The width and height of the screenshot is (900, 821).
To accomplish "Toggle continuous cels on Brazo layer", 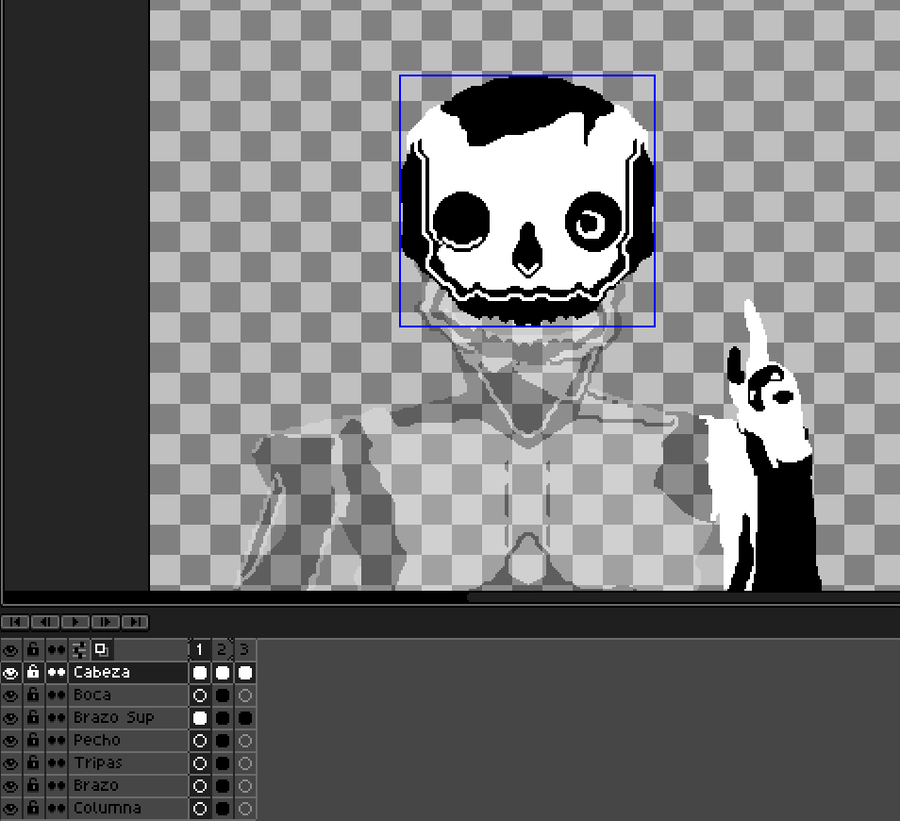I will [56, 786].
